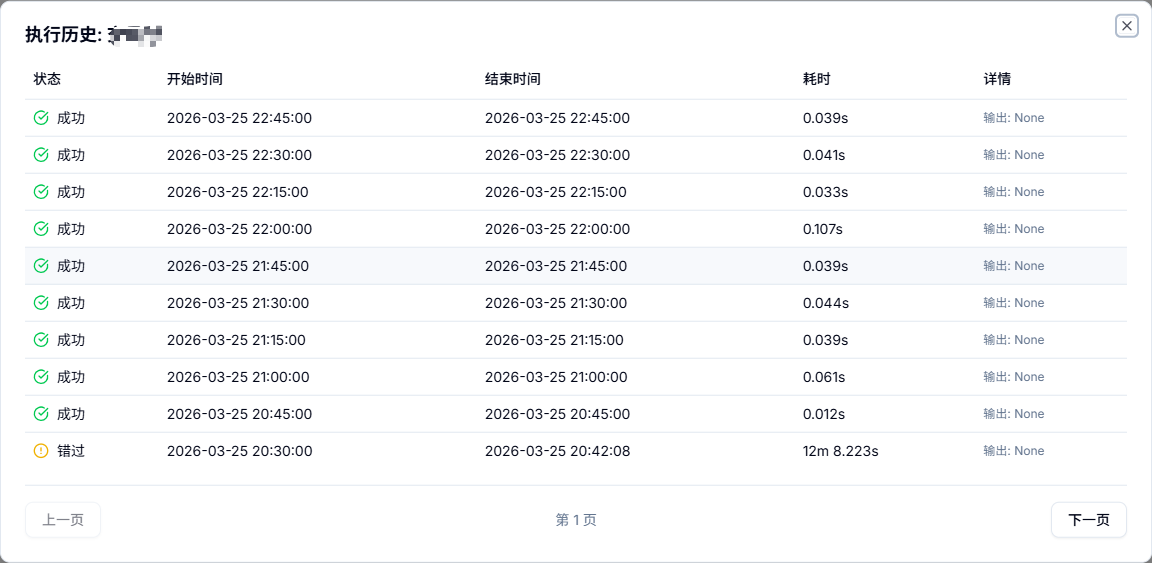This screenshot has height=563, width=1152.
Task: Click end time 2026-03-25 22:30:00
Action: click(x=558, y=155)
